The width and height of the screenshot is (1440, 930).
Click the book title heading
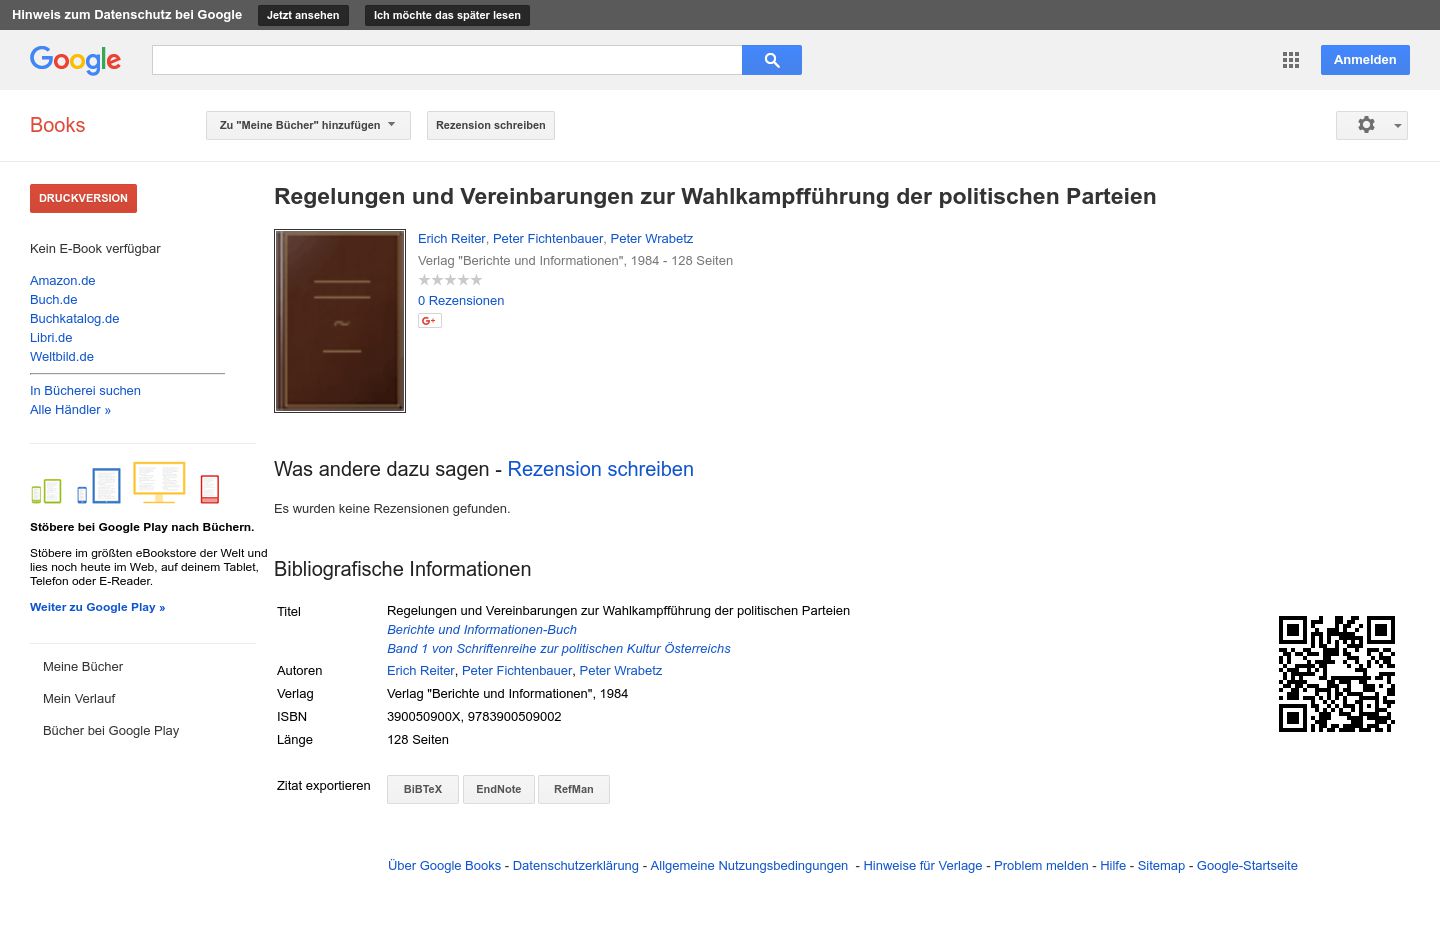point(715,197)
